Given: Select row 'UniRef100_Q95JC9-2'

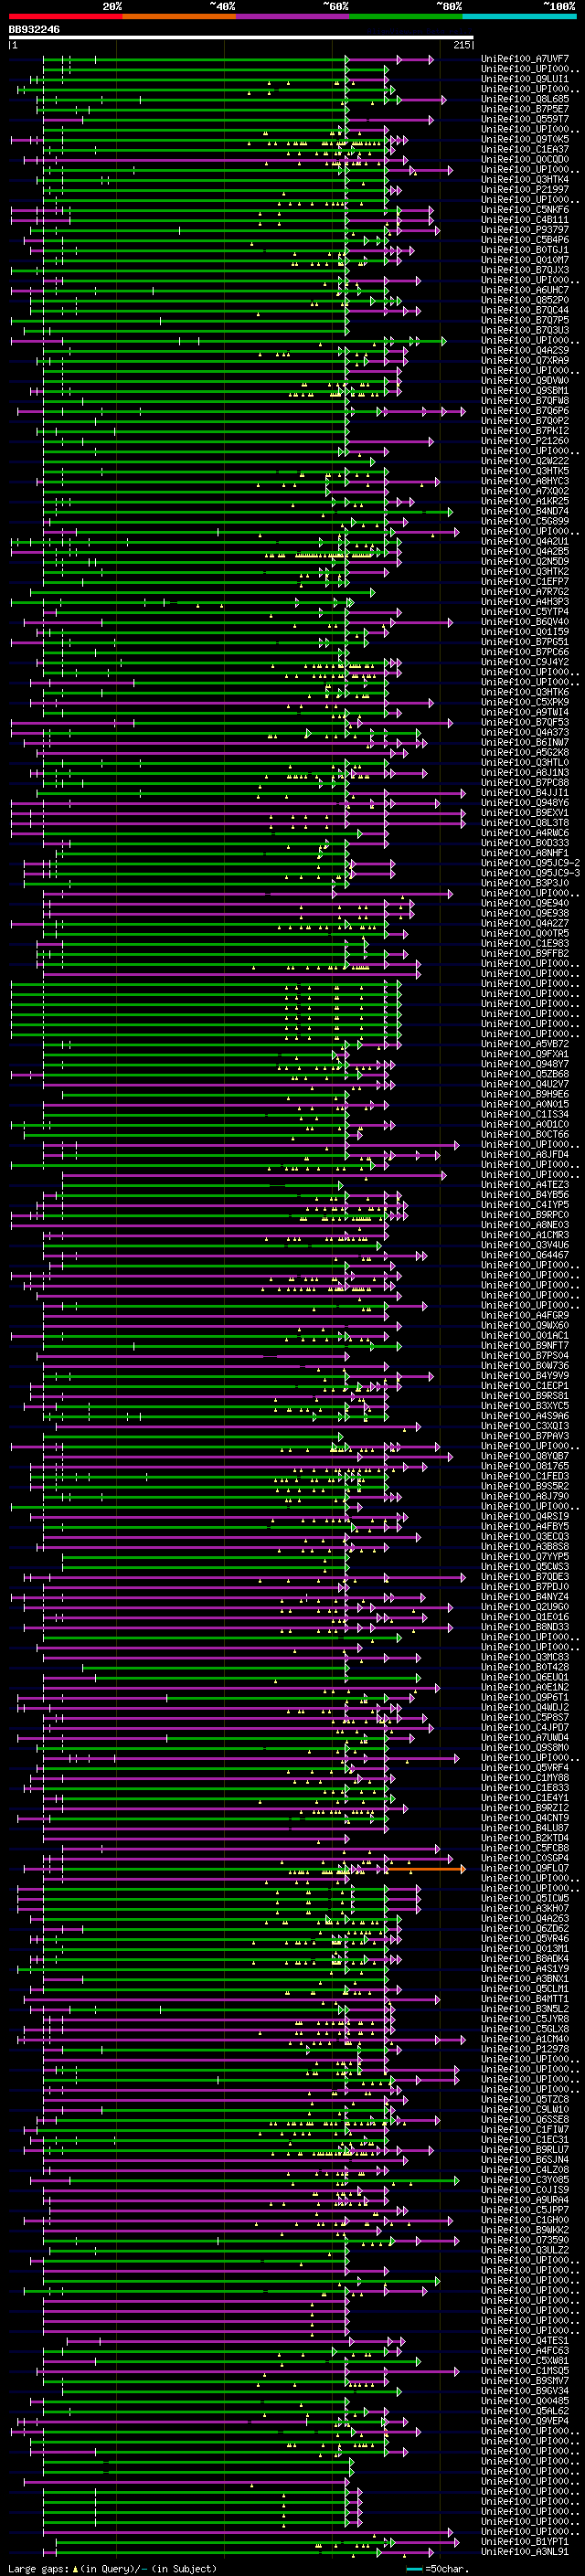Looking at the screenshot, I should [530, 863].
